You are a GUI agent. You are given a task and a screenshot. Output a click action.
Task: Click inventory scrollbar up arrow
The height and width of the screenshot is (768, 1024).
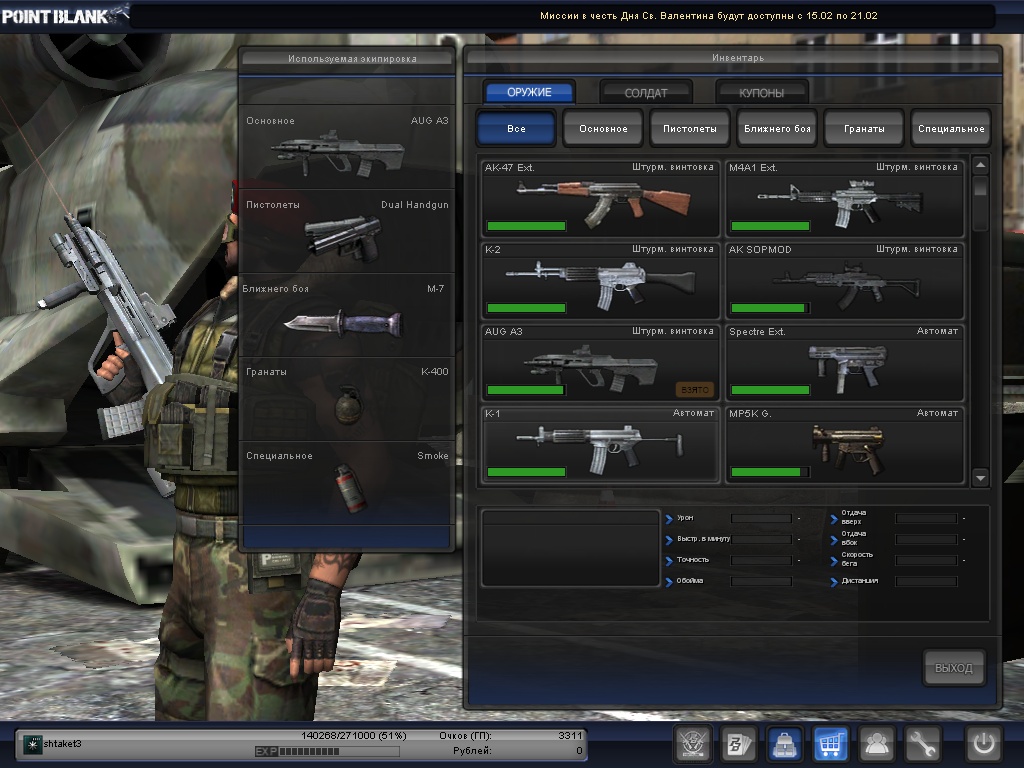[x=980, y=165]
